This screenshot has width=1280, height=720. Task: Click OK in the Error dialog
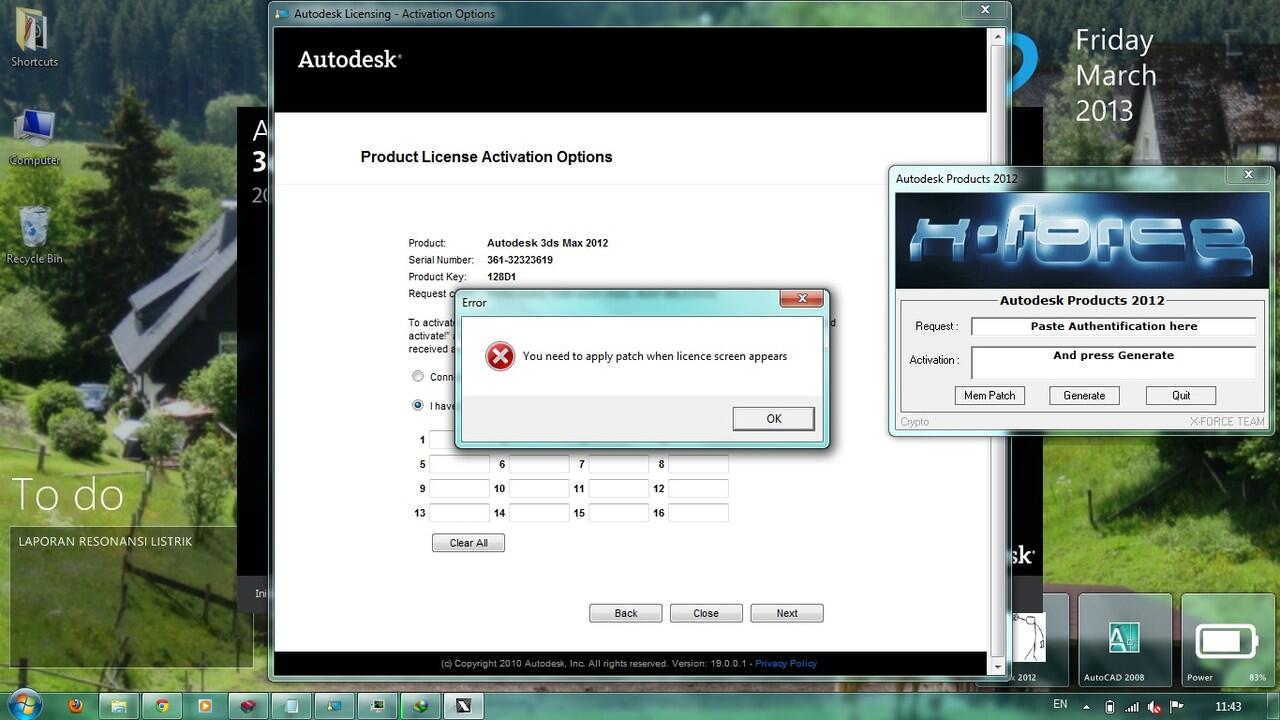tap(773, 419)
